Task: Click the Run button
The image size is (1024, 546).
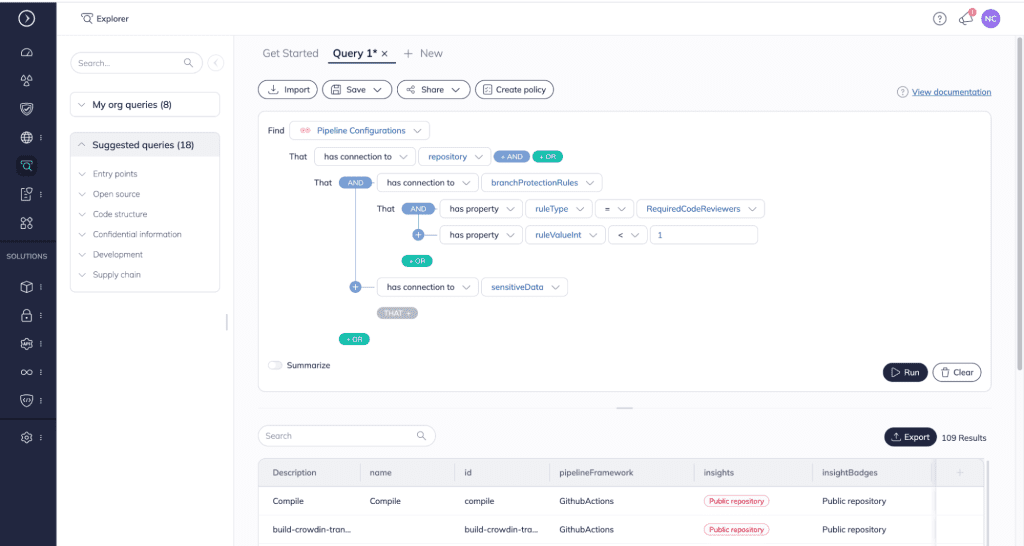Action: pyautogui.click(x=904, y=372)
